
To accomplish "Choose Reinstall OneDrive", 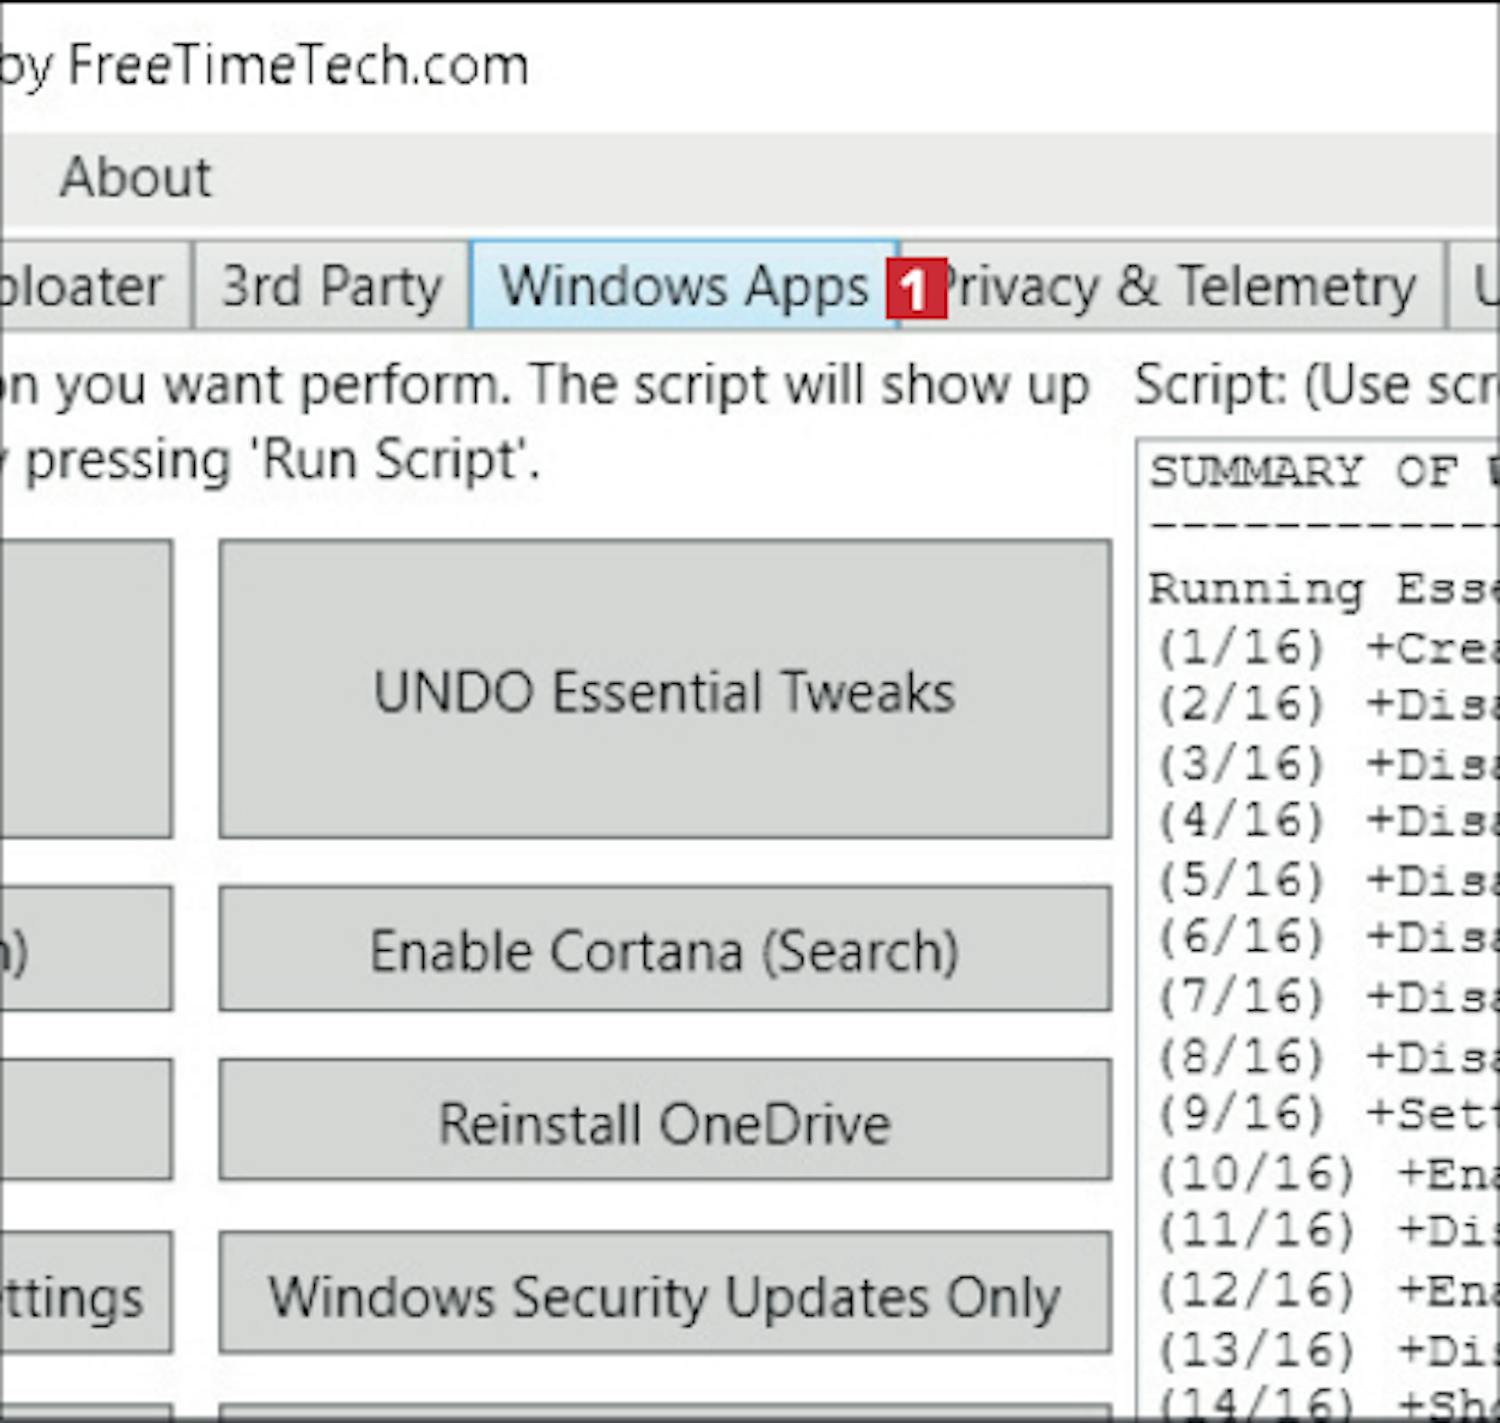I will coord(665,1122).
